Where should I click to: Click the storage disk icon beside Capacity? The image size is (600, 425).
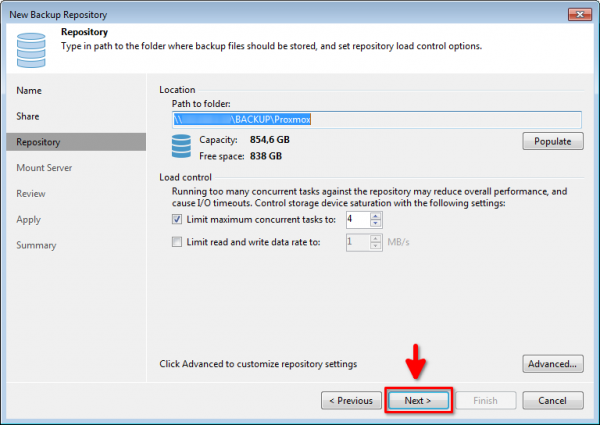(180, 147)
